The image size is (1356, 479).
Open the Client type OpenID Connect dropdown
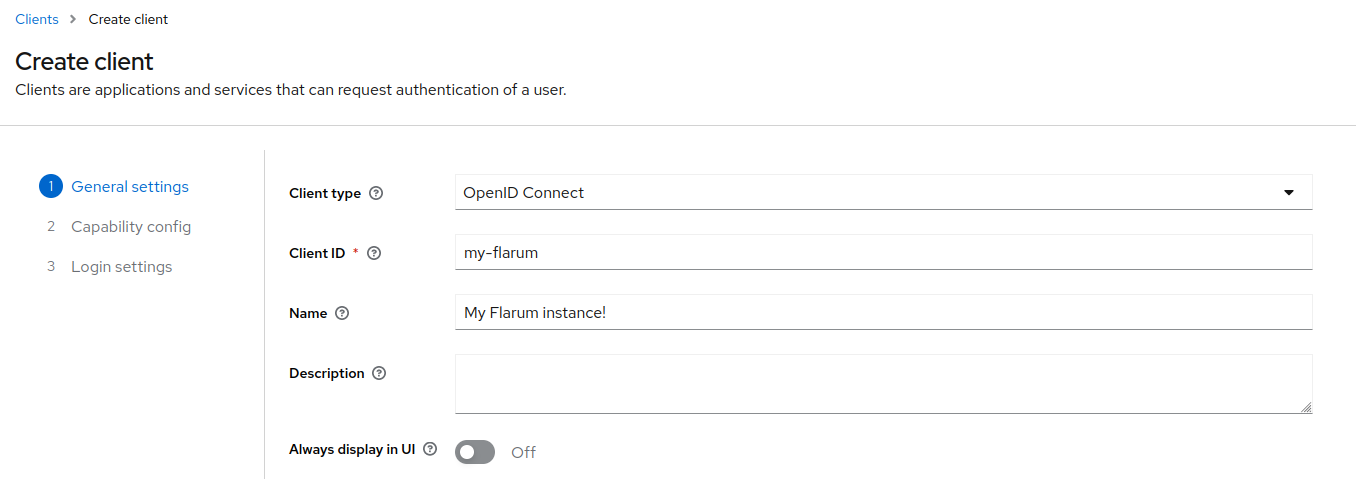[x=883, y=192]
